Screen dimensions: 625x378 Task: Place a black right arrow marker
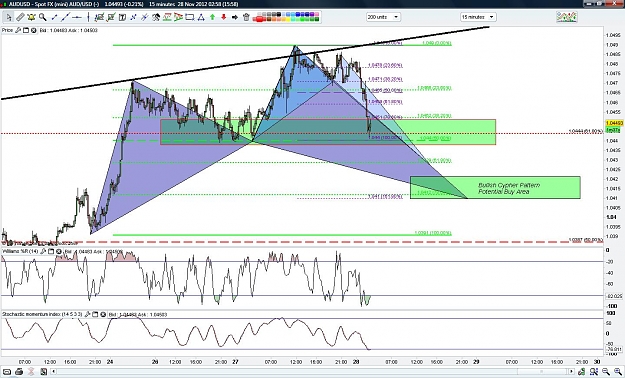pyautogui.click(x=235, y=17)
